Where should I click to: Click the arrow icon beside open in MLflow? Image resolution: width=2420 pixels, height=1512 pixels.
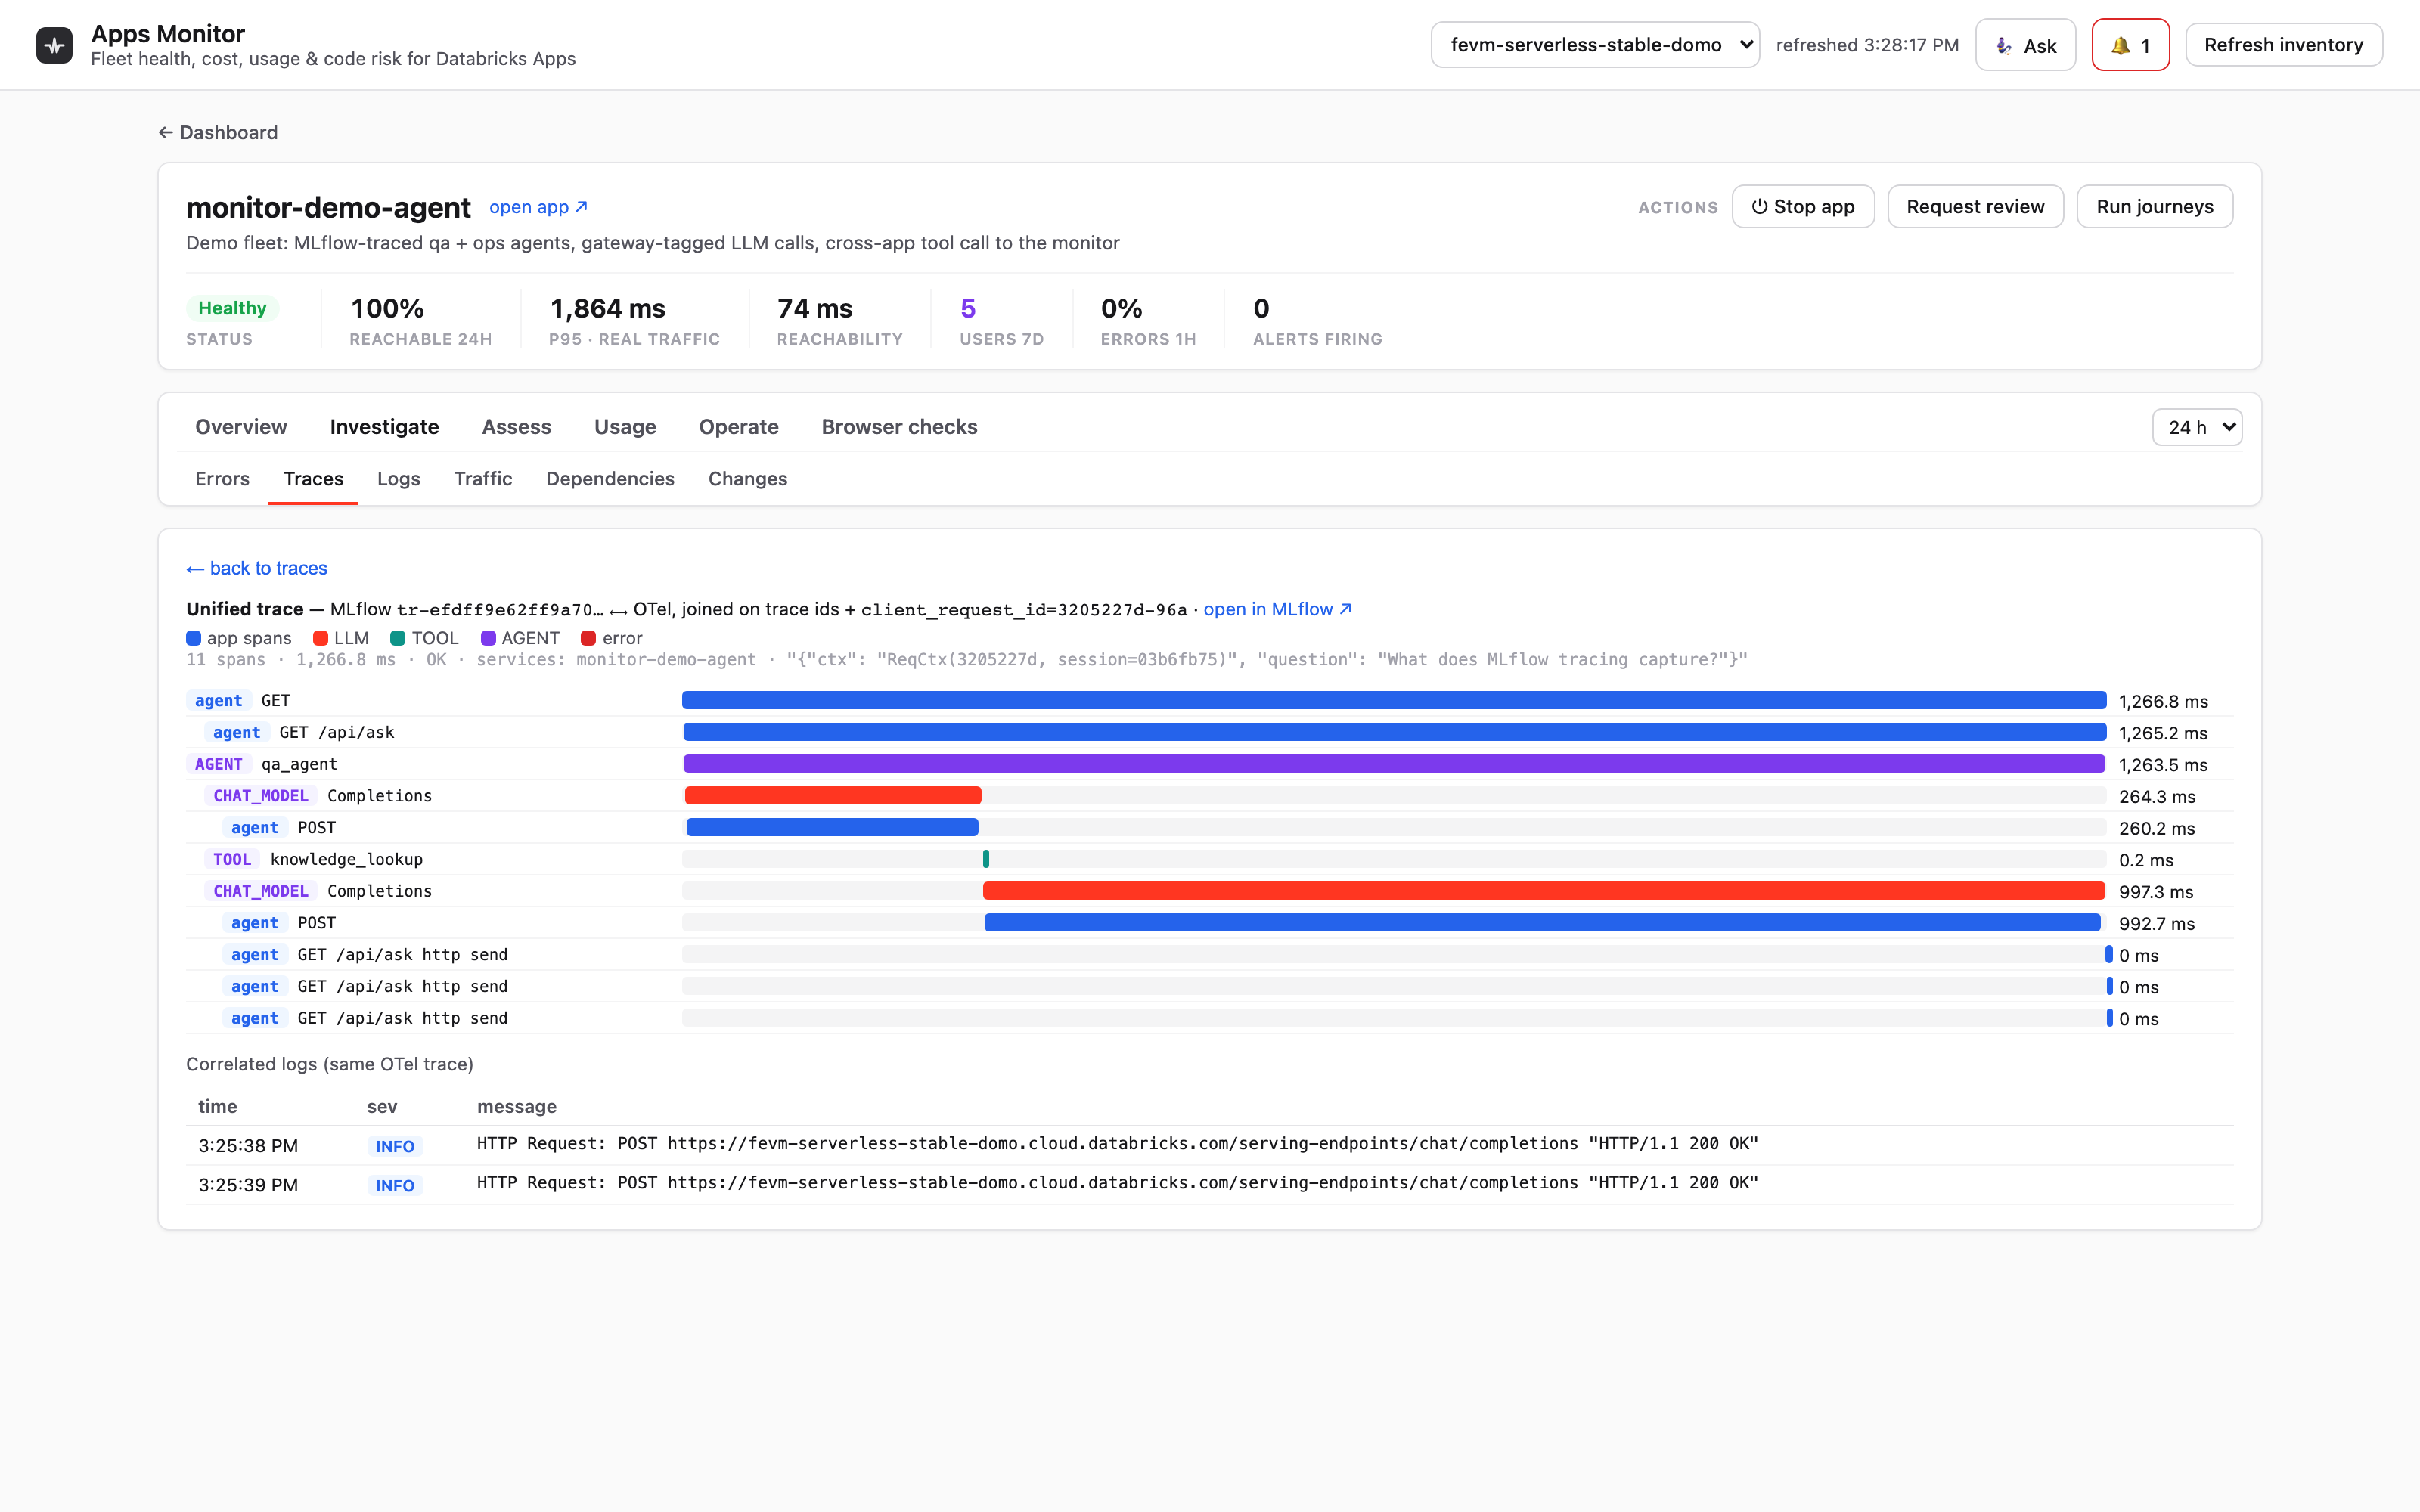[x=1346, y=608]
